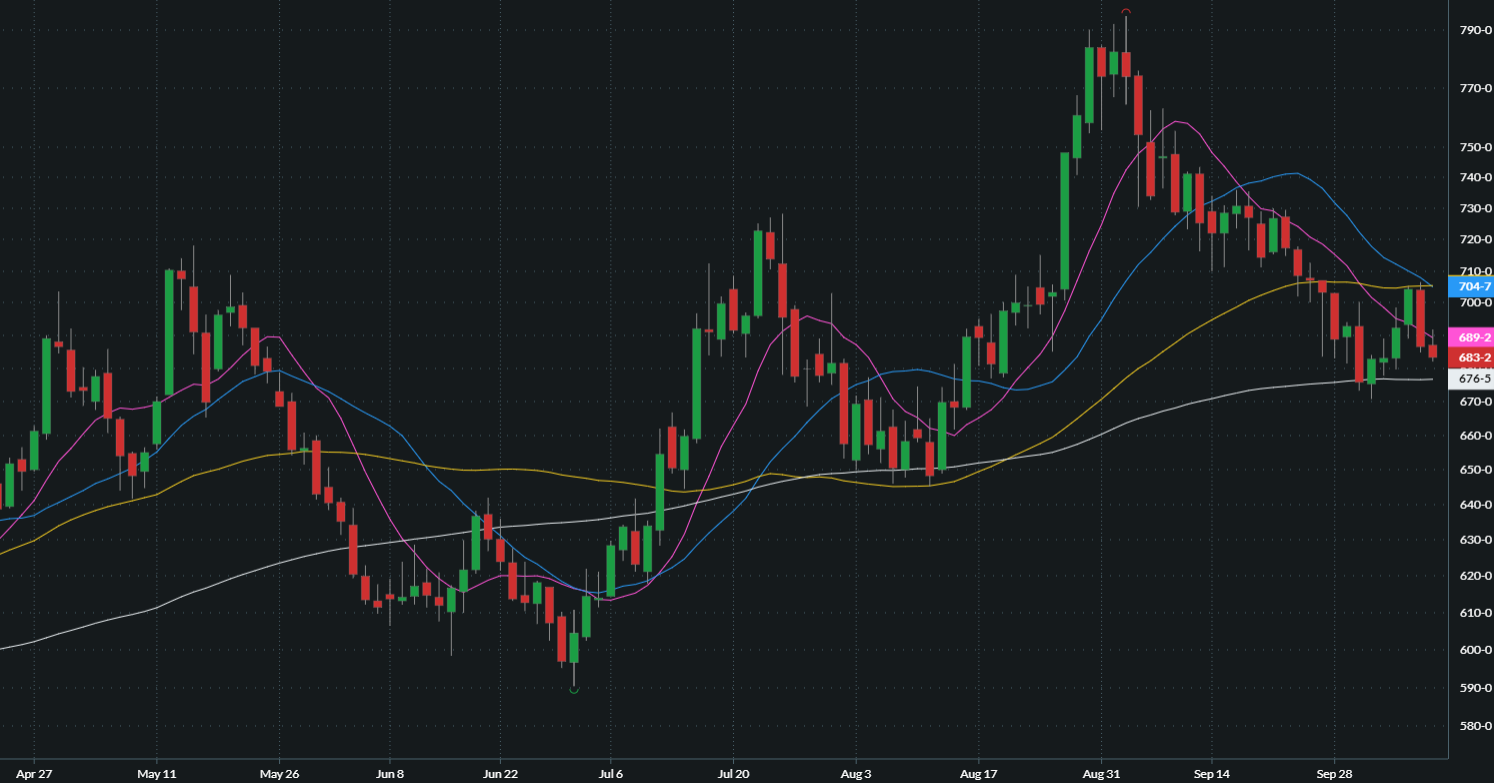
Task: Select the Aug 17 date label
Action: coord(978,774)
